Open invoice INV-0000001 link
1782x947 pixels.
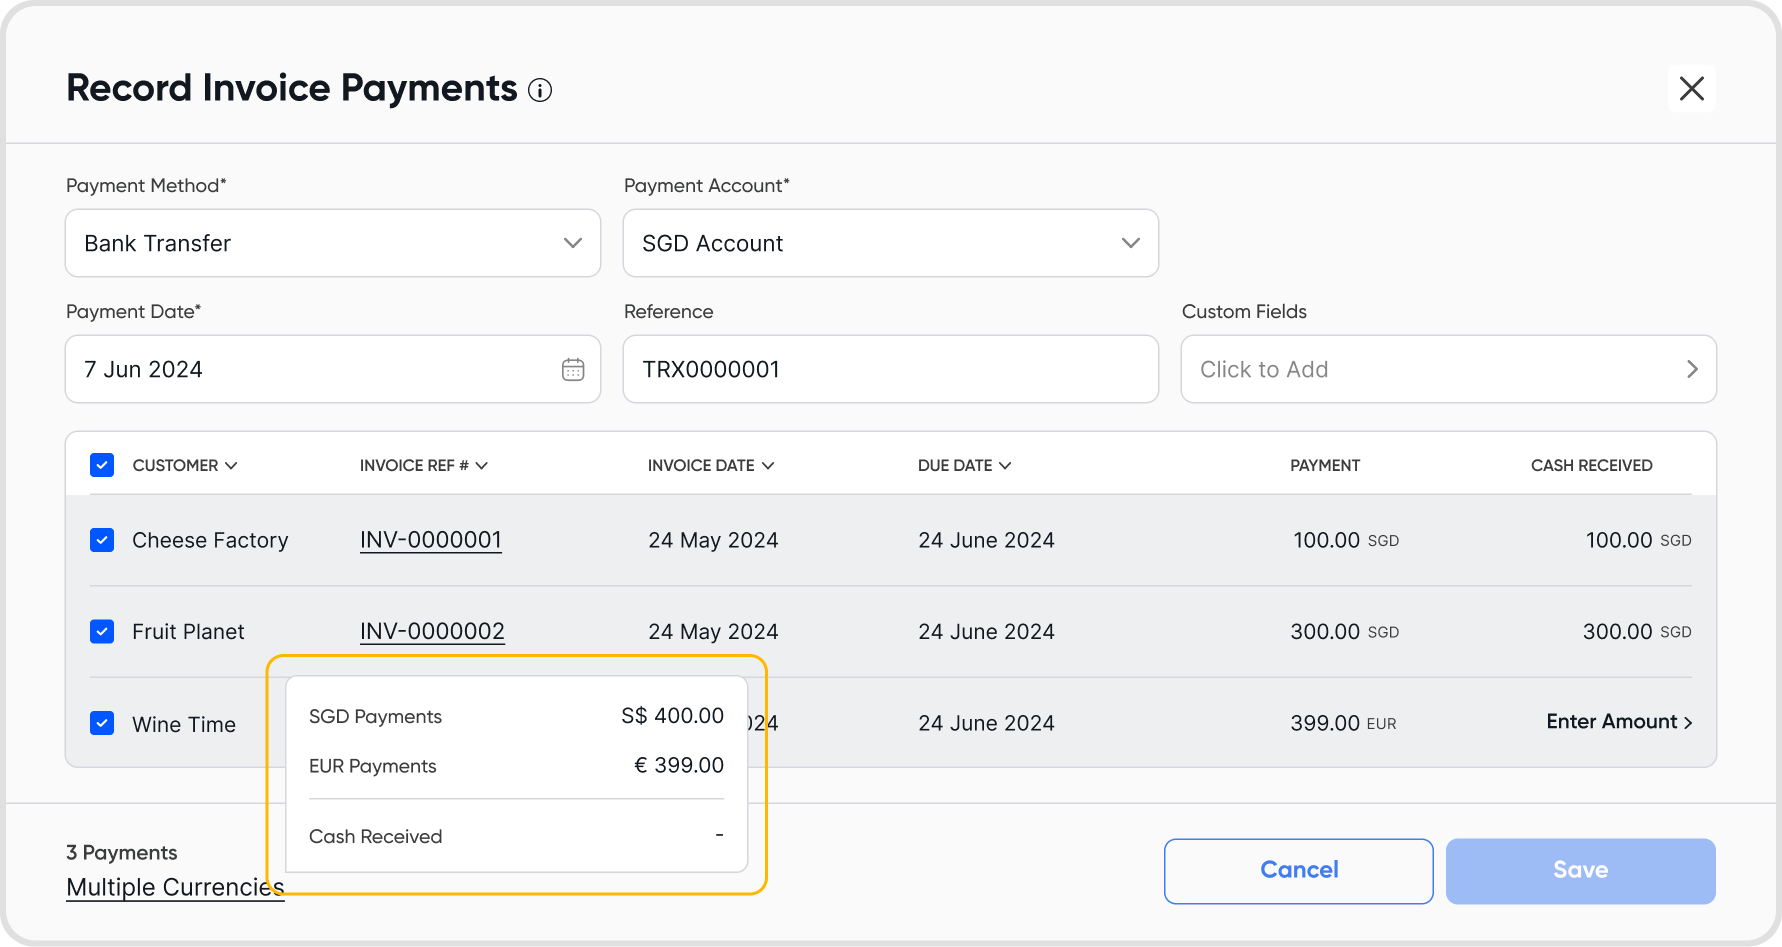pos(431,540)
